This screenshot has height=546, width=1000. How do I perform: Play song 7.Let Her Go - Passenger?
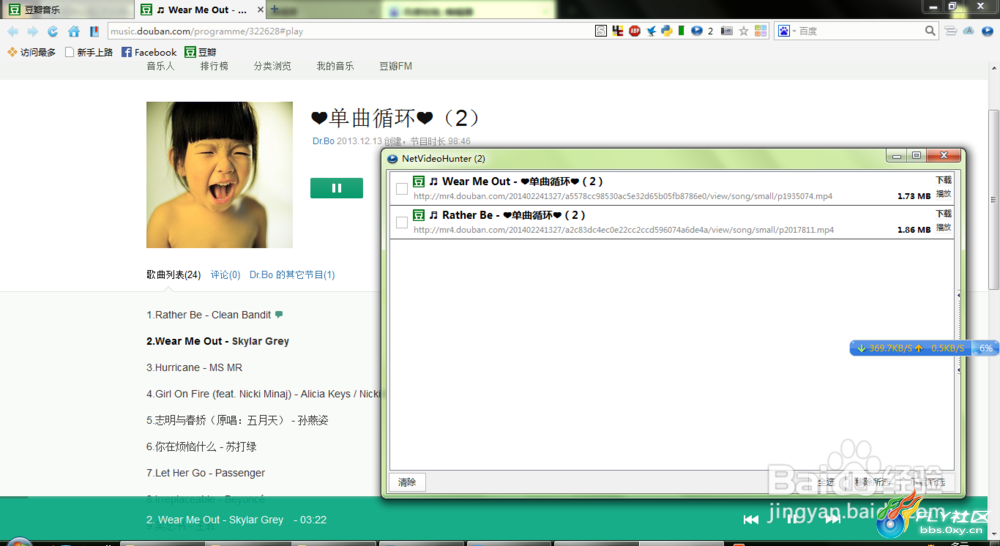coord(205,473)
